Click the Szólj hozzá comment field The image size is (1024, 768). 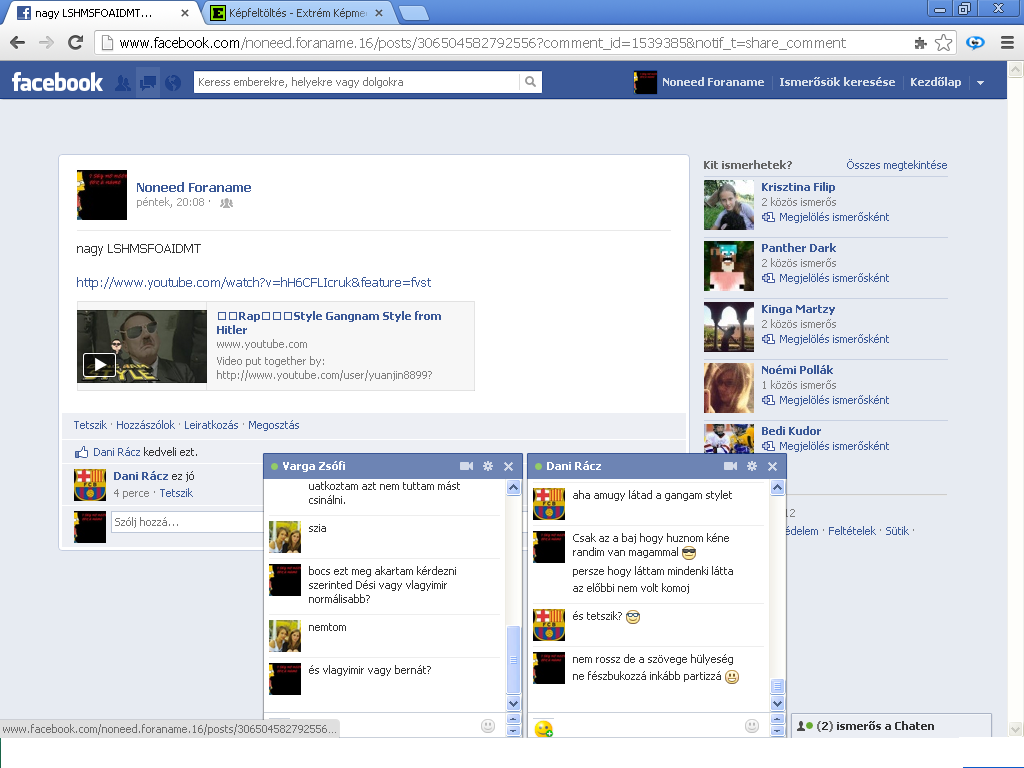tap(187, 522)
